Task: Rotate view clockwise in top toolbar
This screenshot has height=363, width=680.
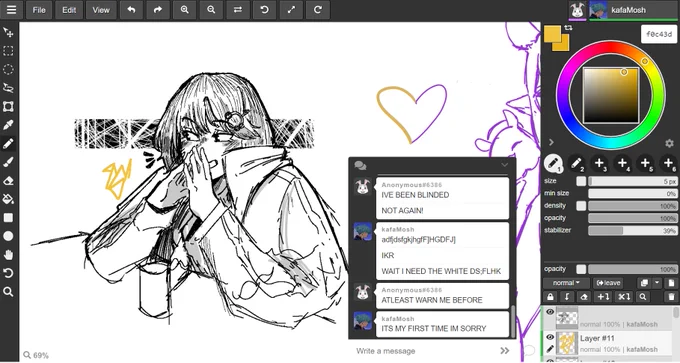Action: click(318, 10)
